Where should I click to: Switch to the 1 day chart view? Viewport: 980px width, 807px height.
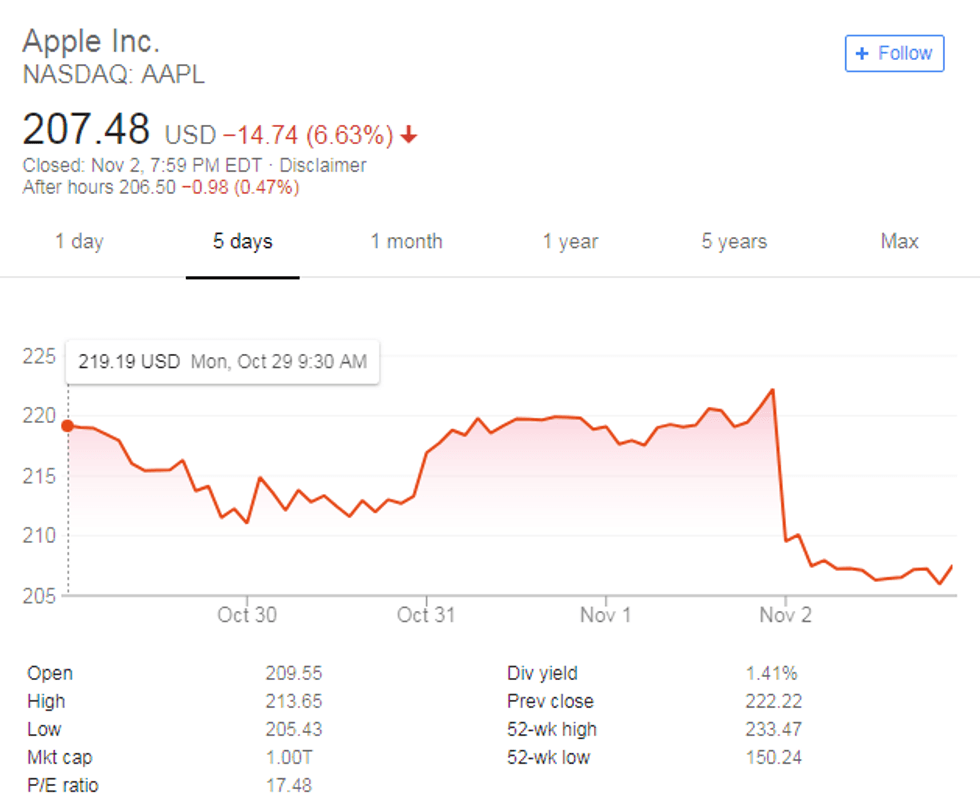click(80, 241)
